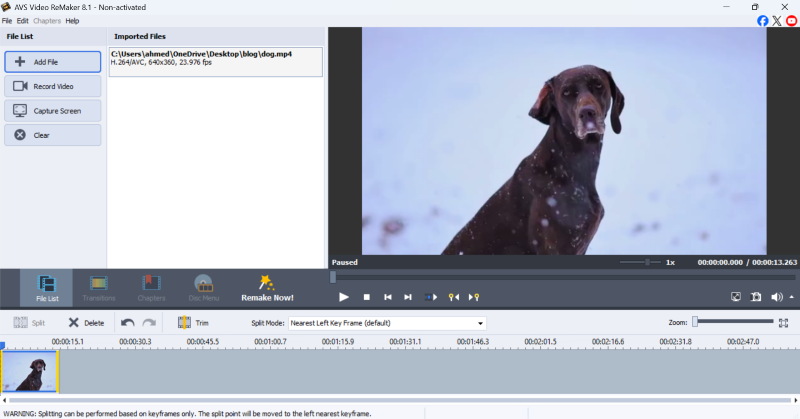
Task: Stop video playback
Action: (366, 297)
